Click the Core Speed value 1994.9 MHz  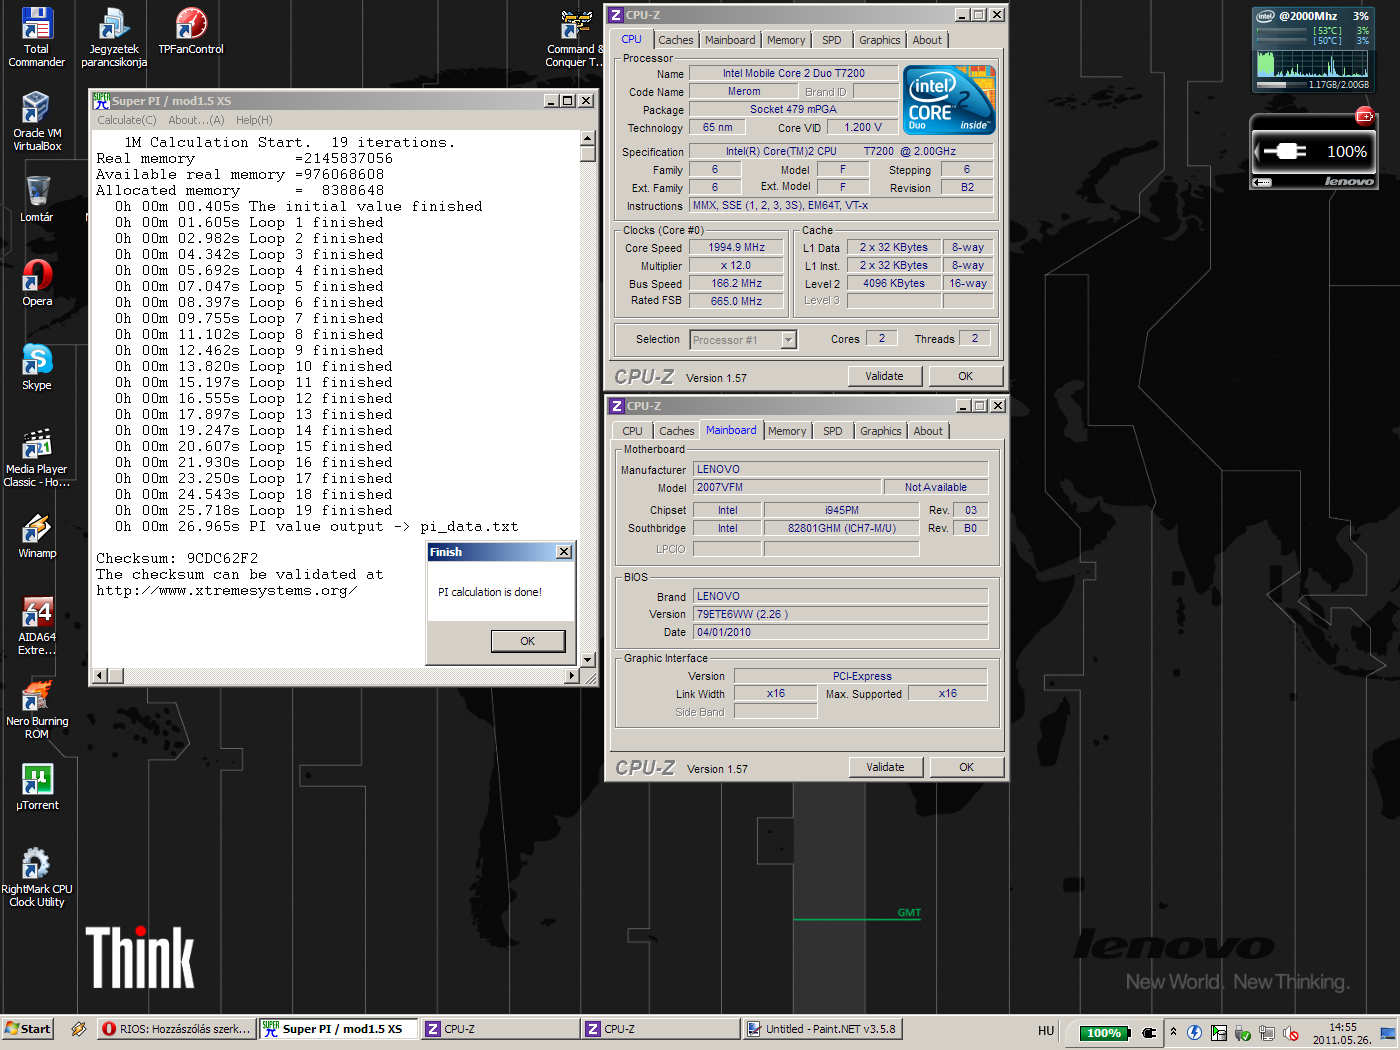[737, 248]
